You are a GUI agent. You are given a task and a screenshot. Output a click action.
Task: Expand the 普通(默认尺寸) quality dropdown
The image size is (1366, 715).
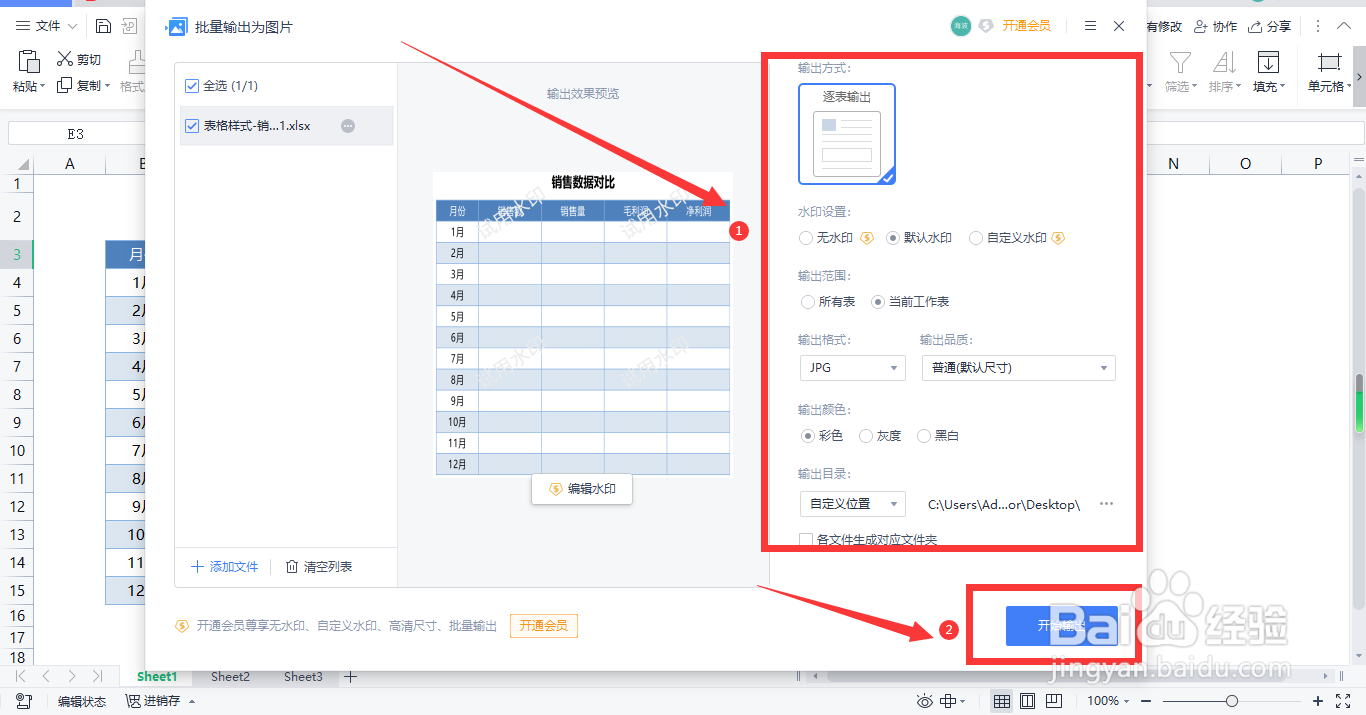[x=1018, y=368]
